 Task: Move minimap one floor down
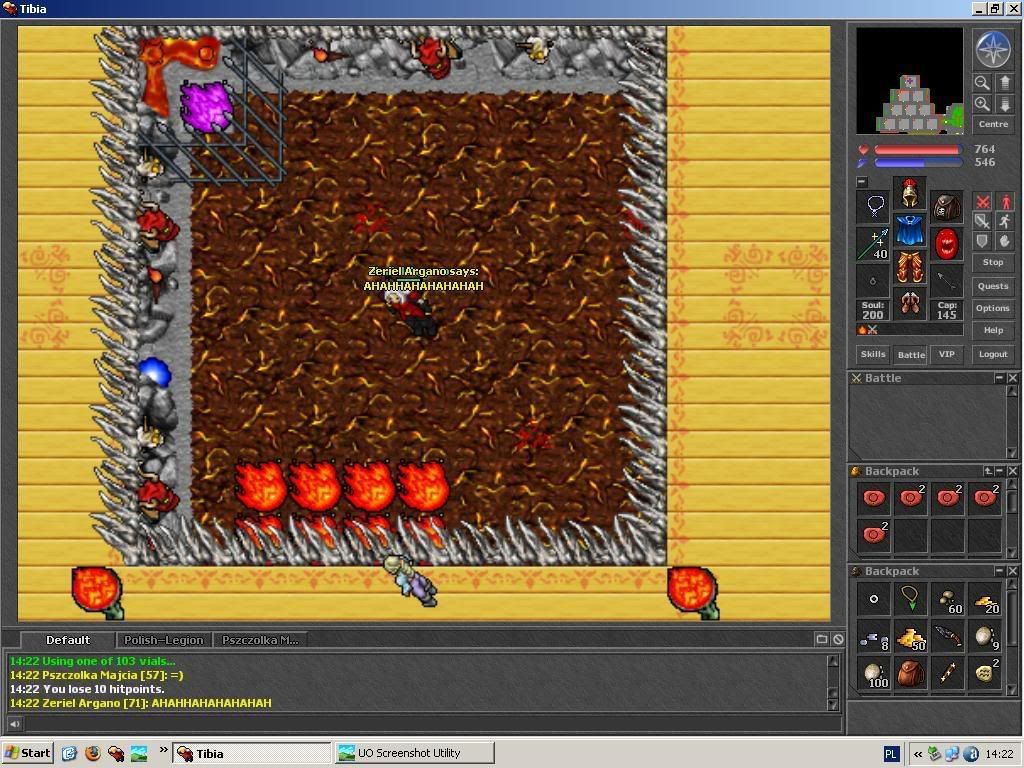point(1004,104)
